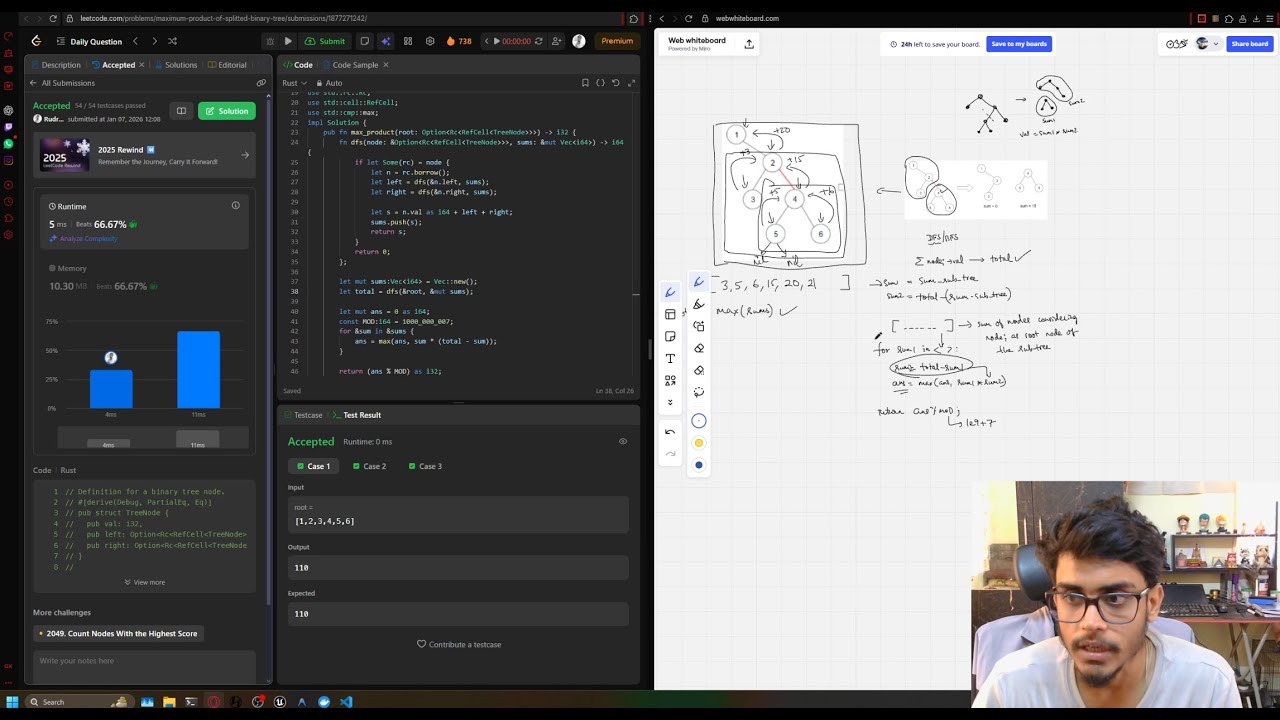This screenshot has height=720, width=1280.
Task: Expand the code editor to fullscreen
Action: 631,83
